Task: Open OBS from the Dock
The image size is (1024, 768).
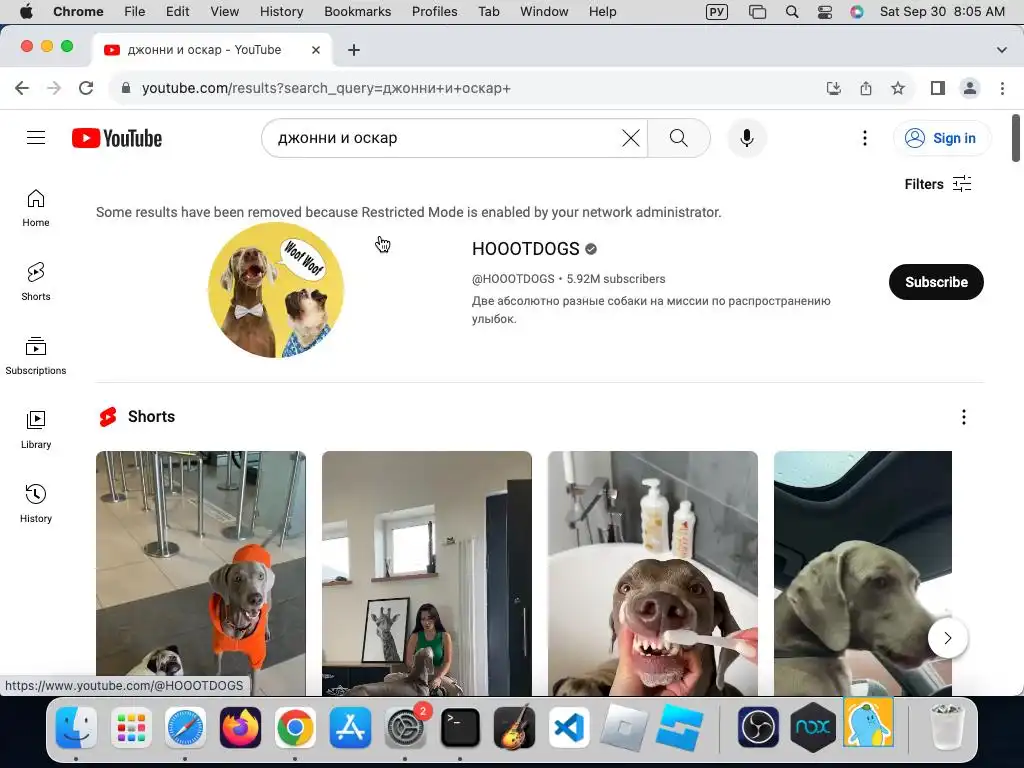Action: [x=758, y=727]
